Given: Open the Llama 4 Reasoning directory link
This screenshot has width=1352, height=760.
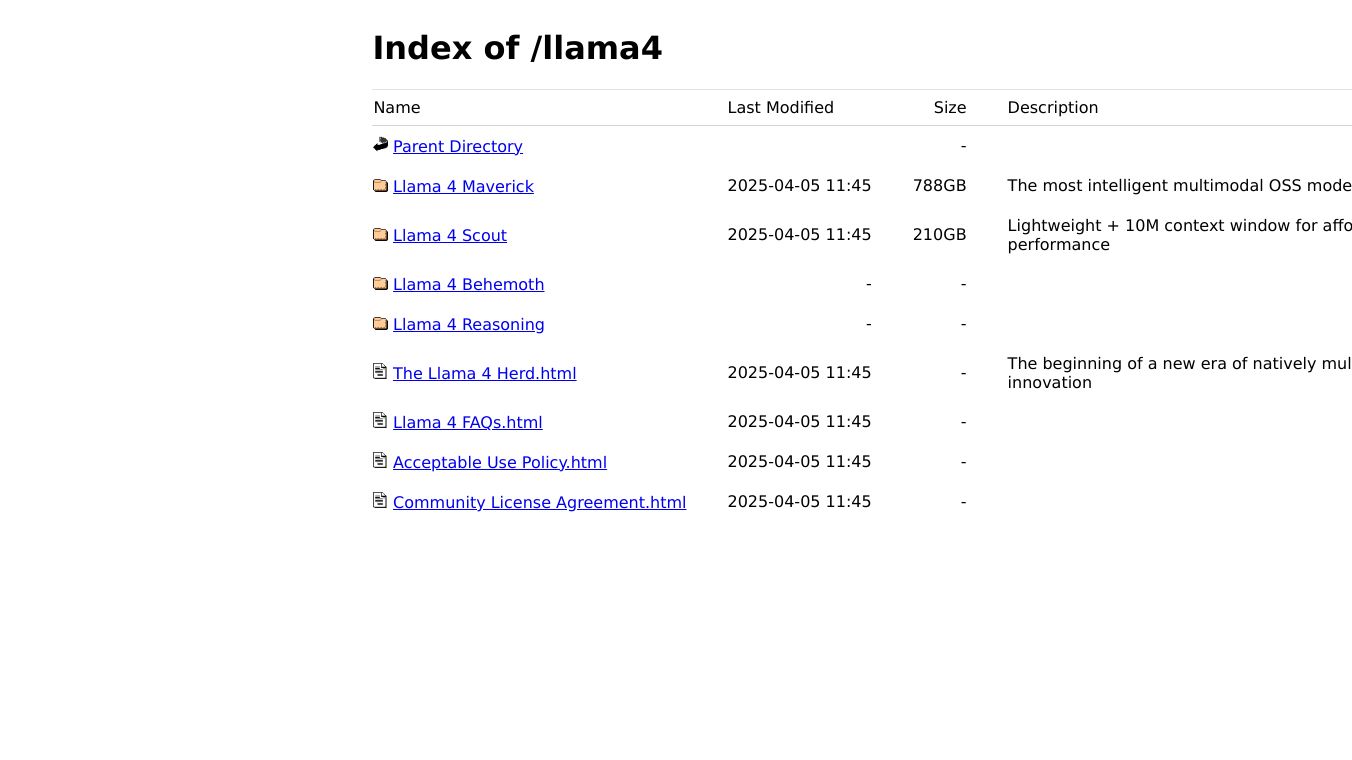Looking at the screenshot, I should pos(468,325).
